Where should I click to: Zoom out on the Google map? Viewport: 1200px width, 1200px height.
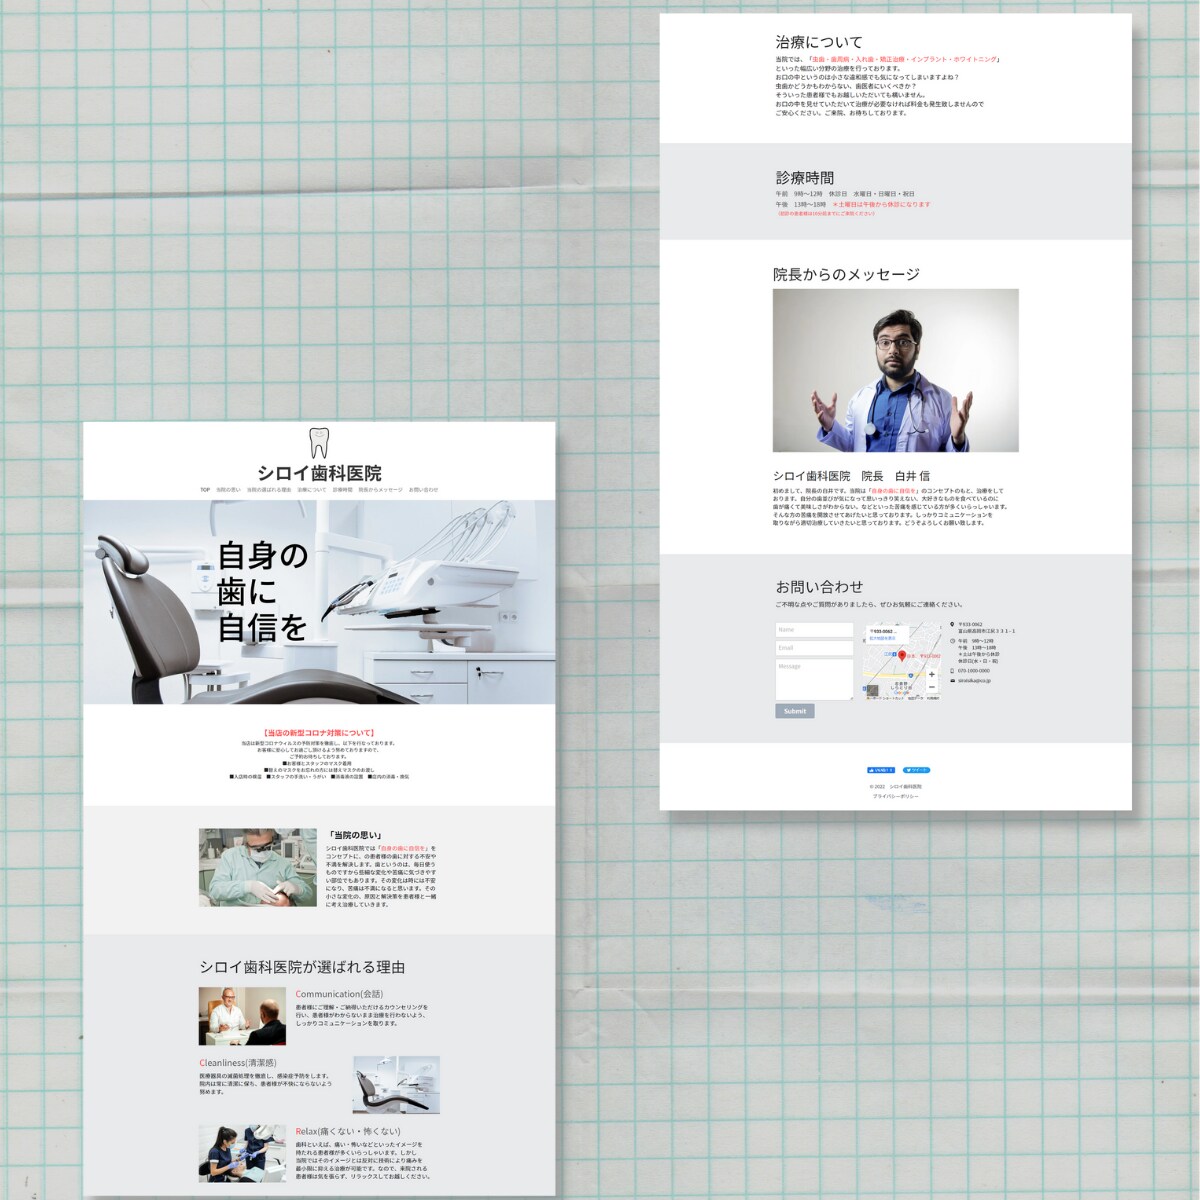tap(932, 687)
